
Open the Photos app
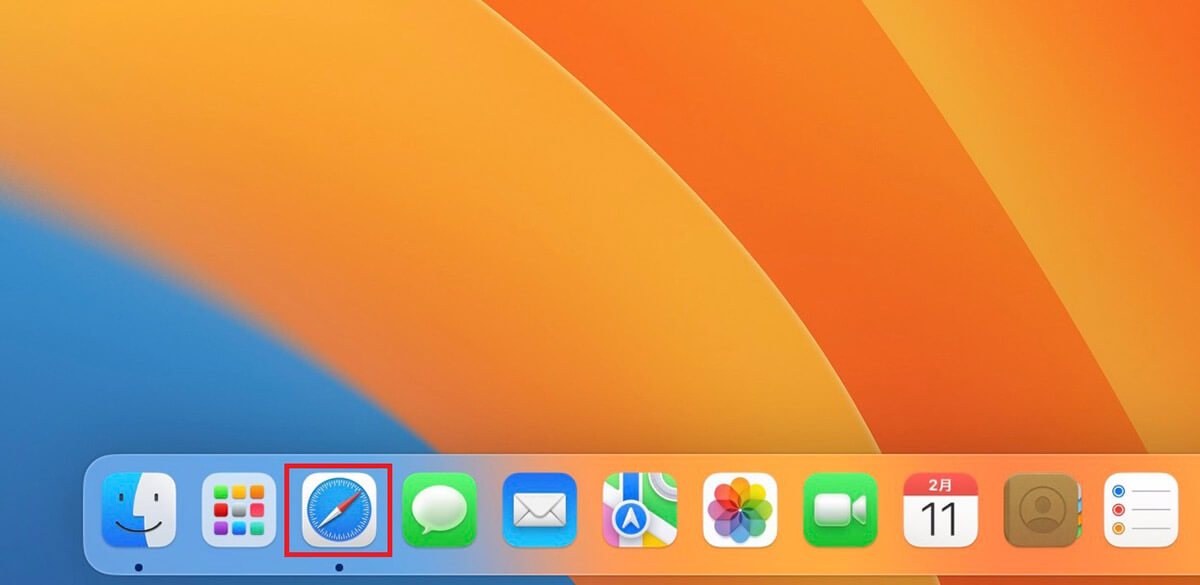740,510
